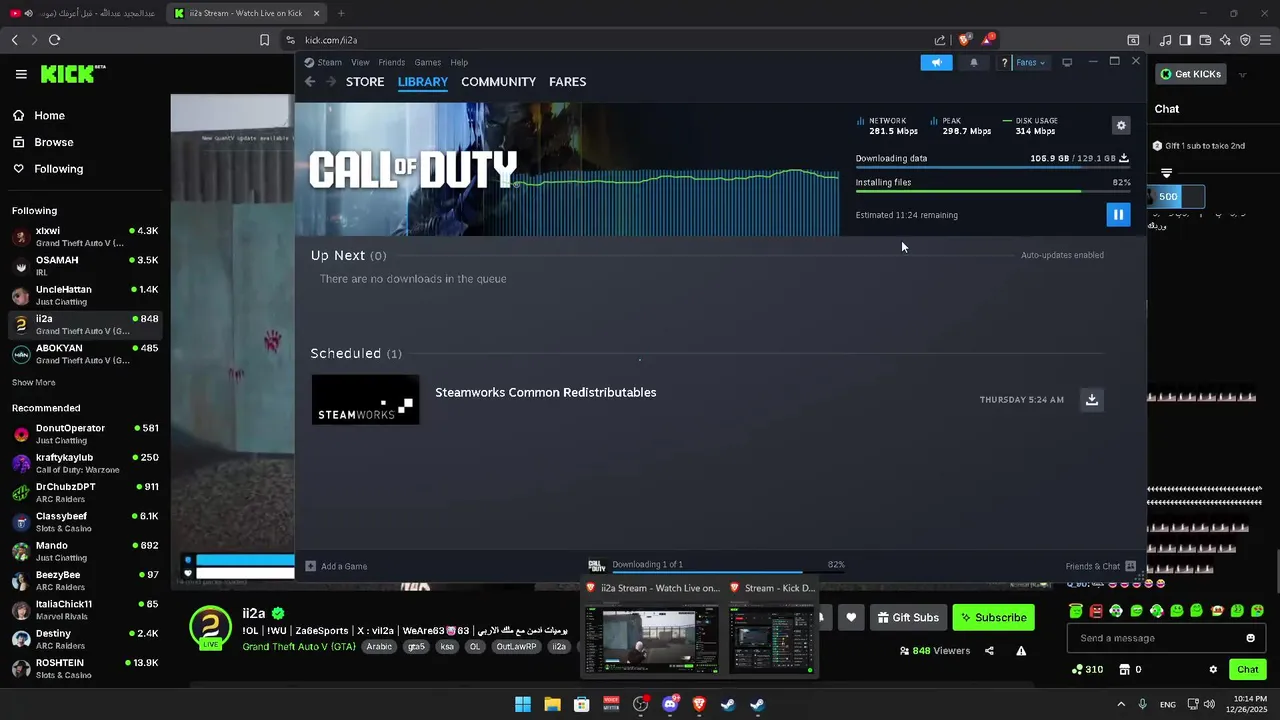
Task: Expand the Fares account dropdown
Action: [1030, 62]
